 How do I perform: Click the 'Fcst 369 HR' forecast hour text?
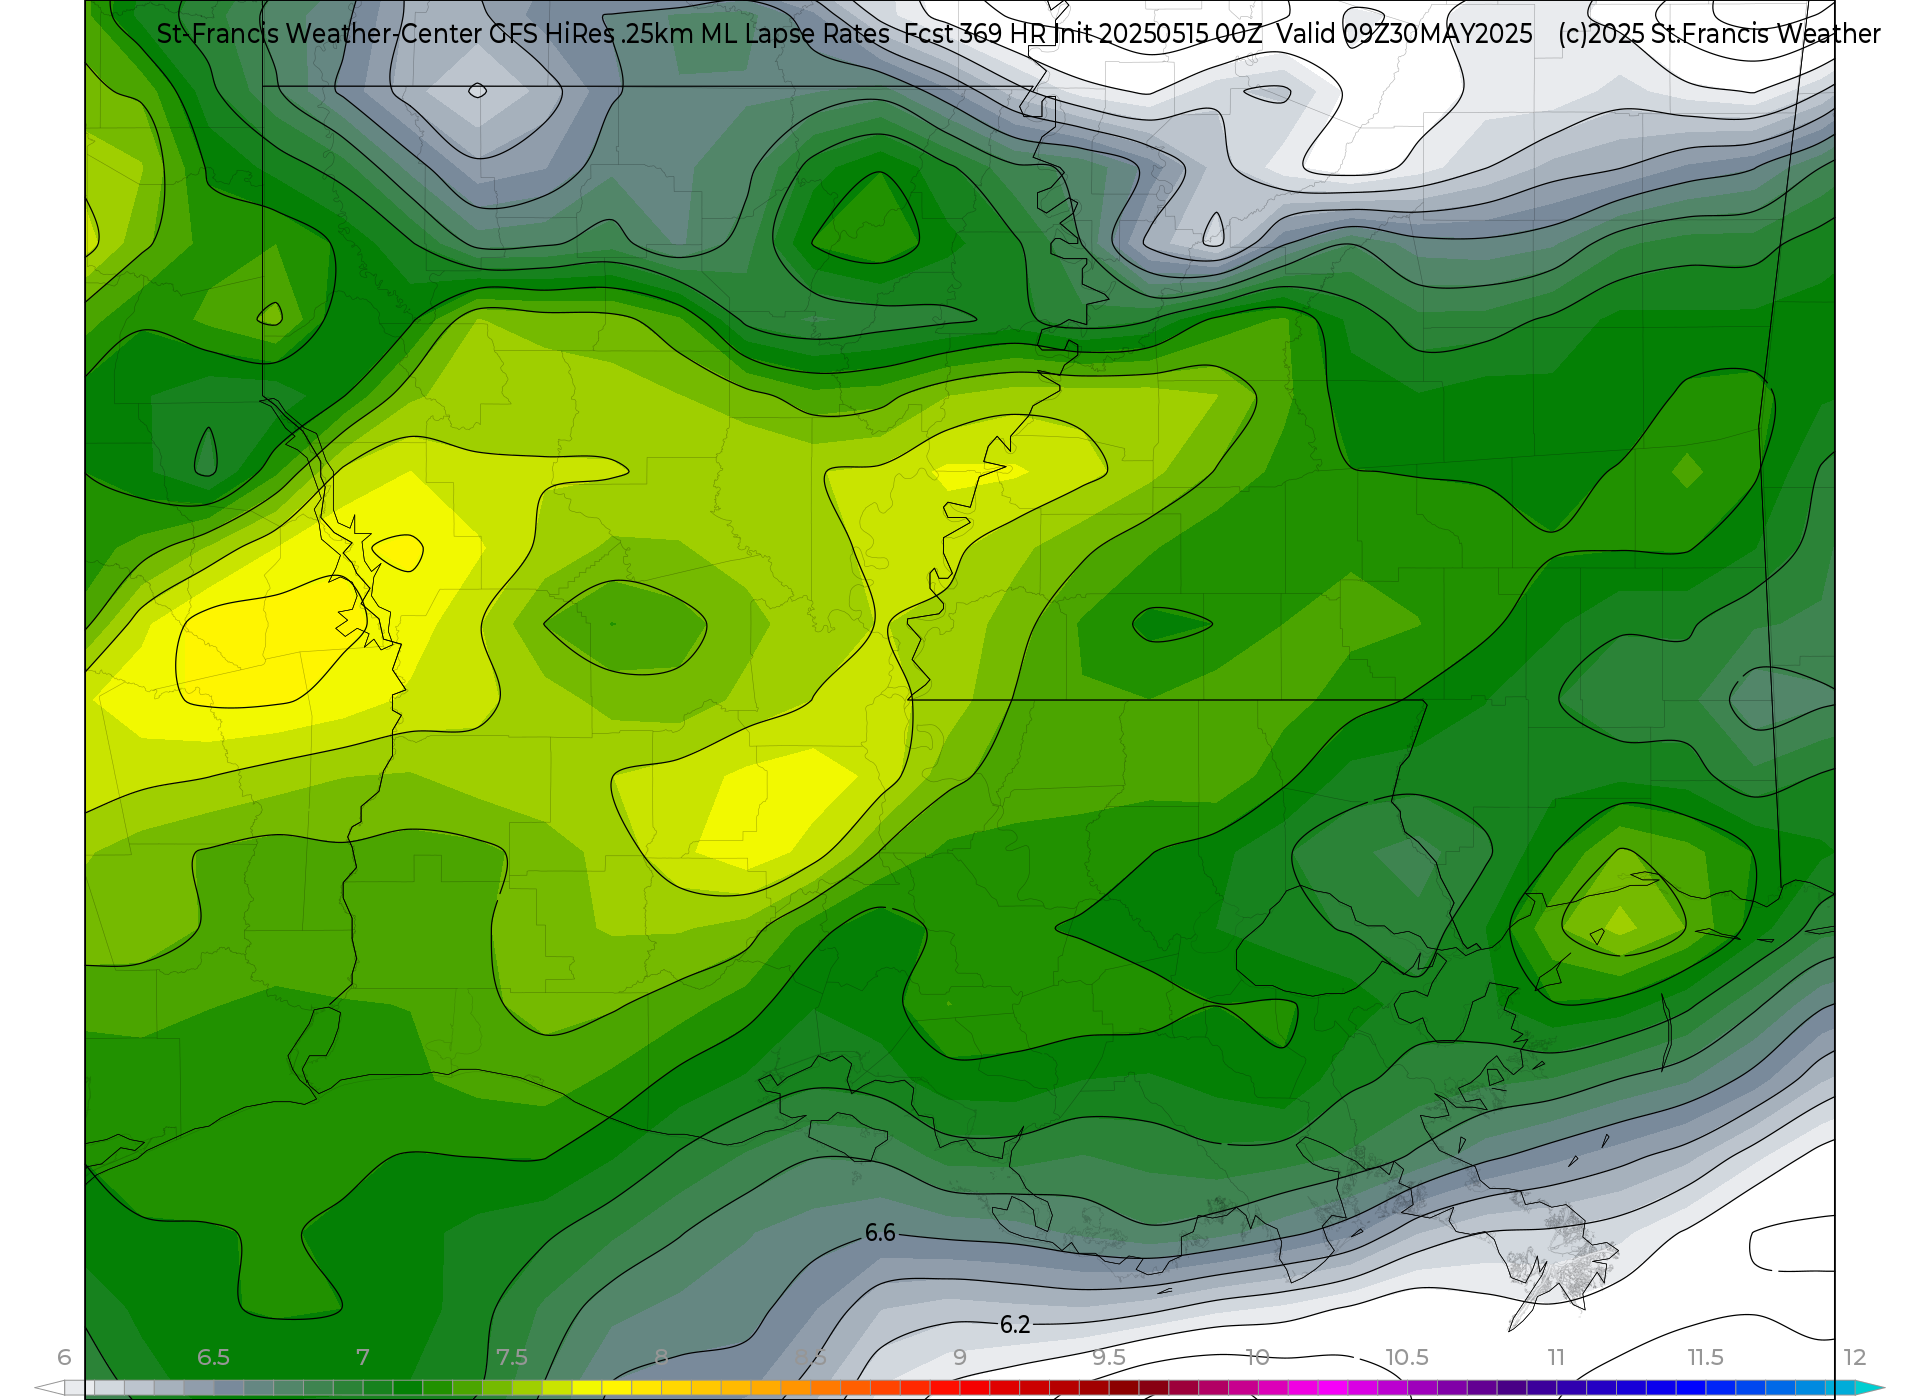975,34
